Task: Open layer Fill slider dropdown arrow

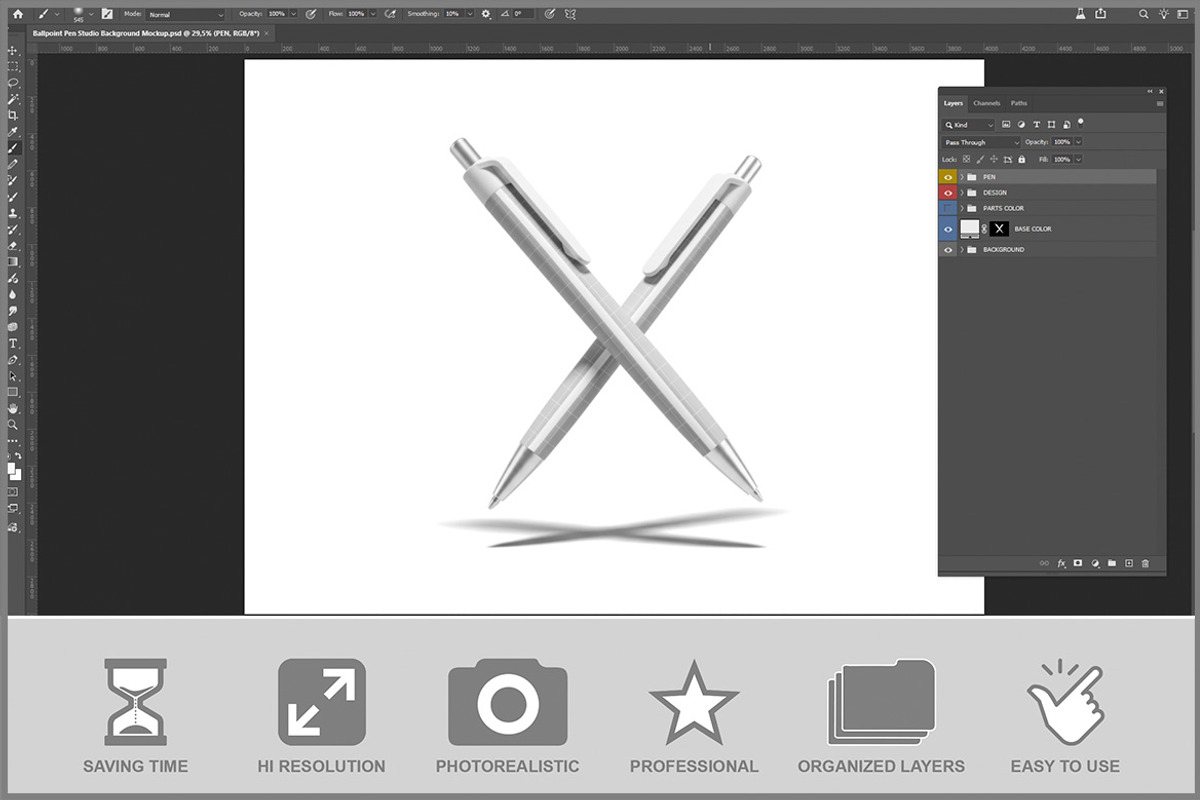Action: coord(1078,160)
